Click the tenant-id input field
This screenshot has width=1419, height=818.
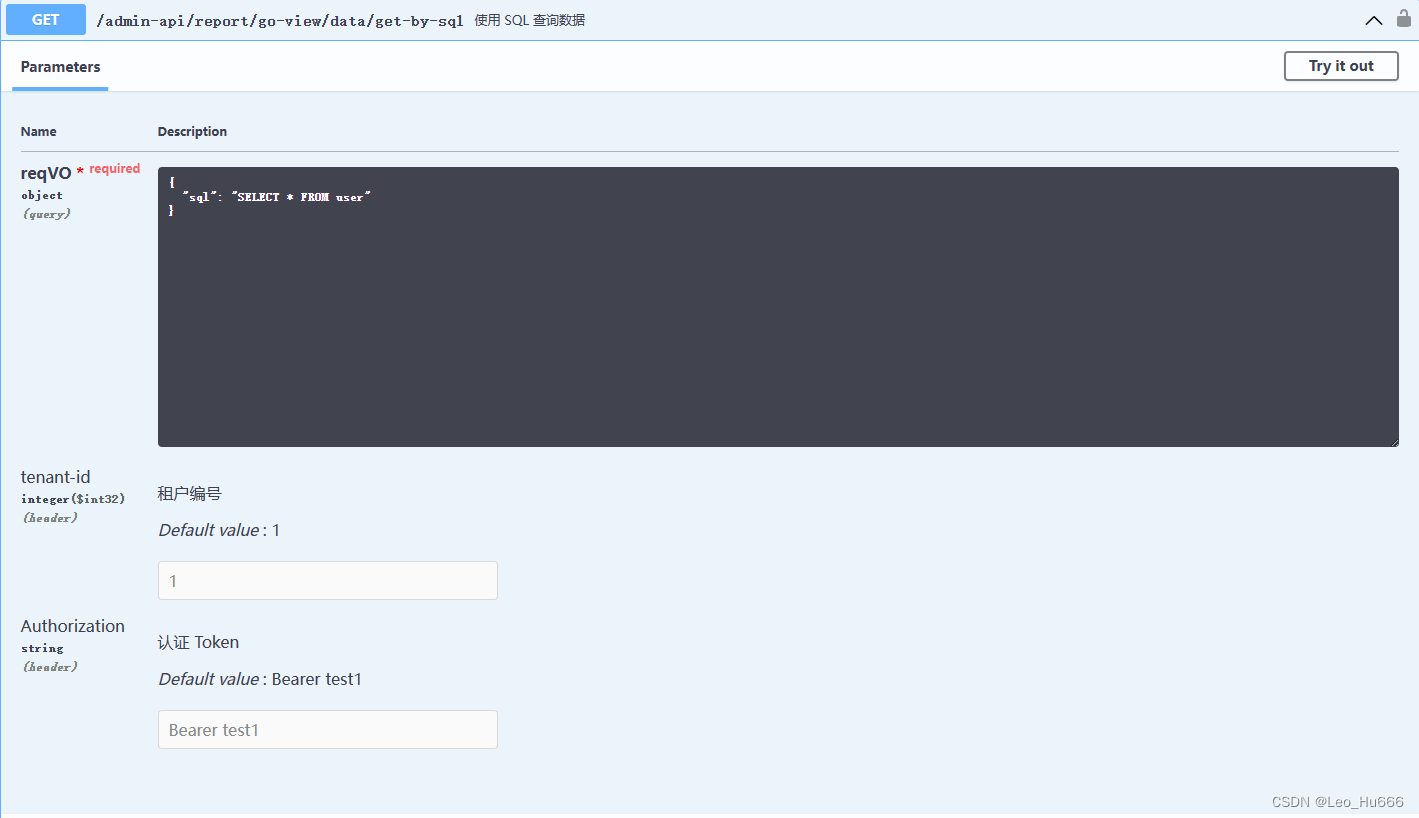(327, 581)
